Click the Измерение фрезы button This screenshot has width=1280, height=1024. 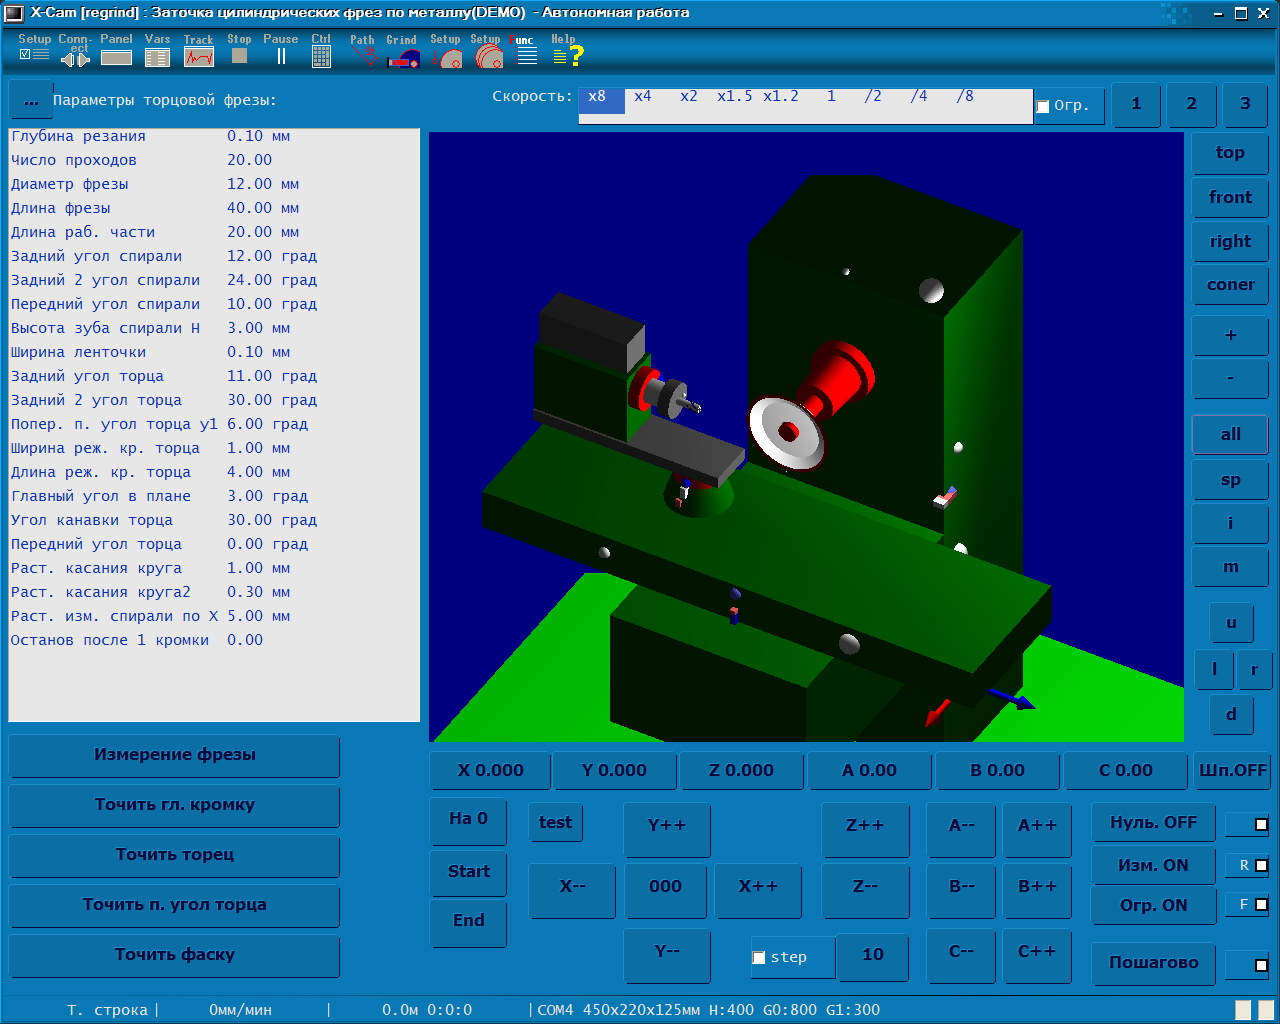[x=175, y=756]
